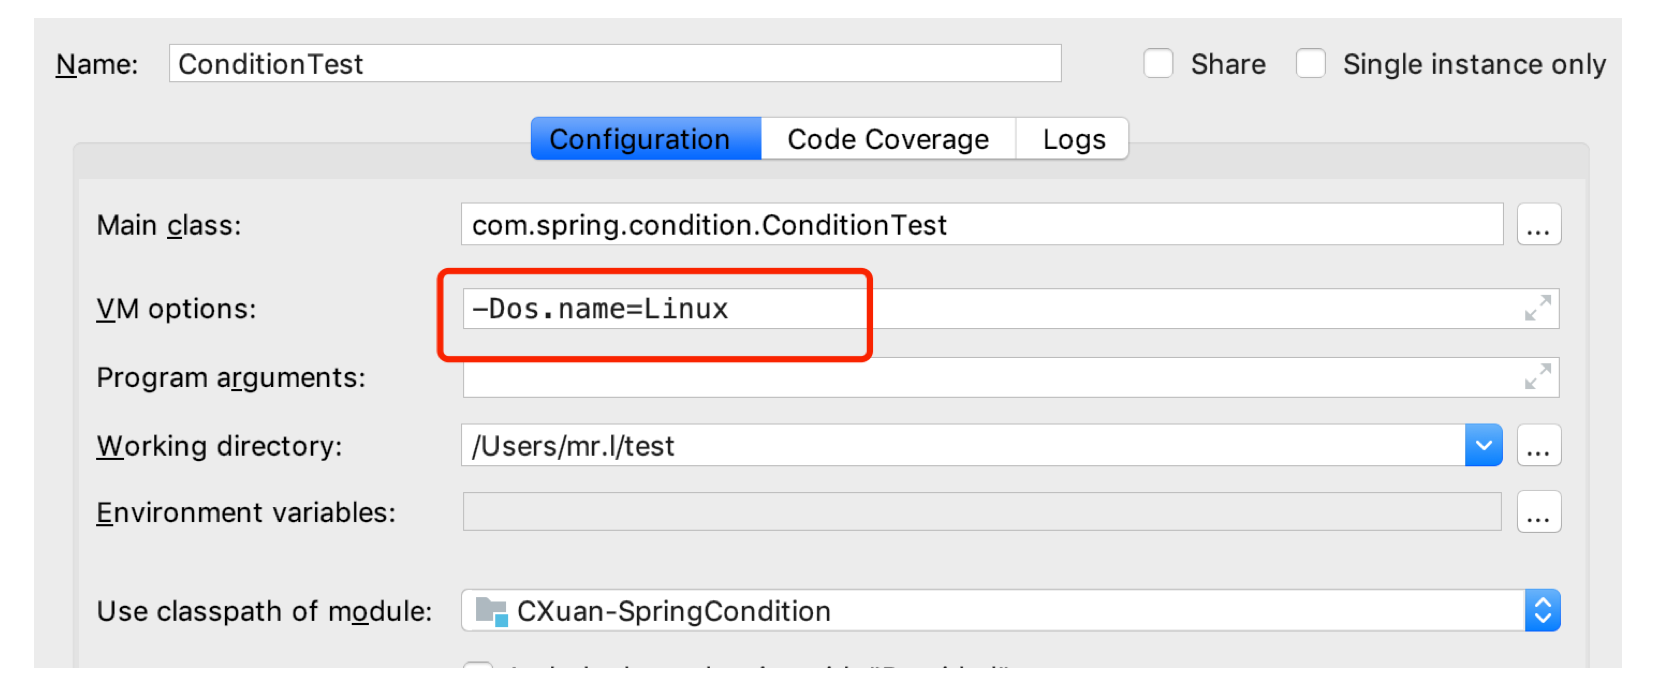Switch to the Logs tab
This screenshot has height=682, width=1660.
pos(1073,139)
